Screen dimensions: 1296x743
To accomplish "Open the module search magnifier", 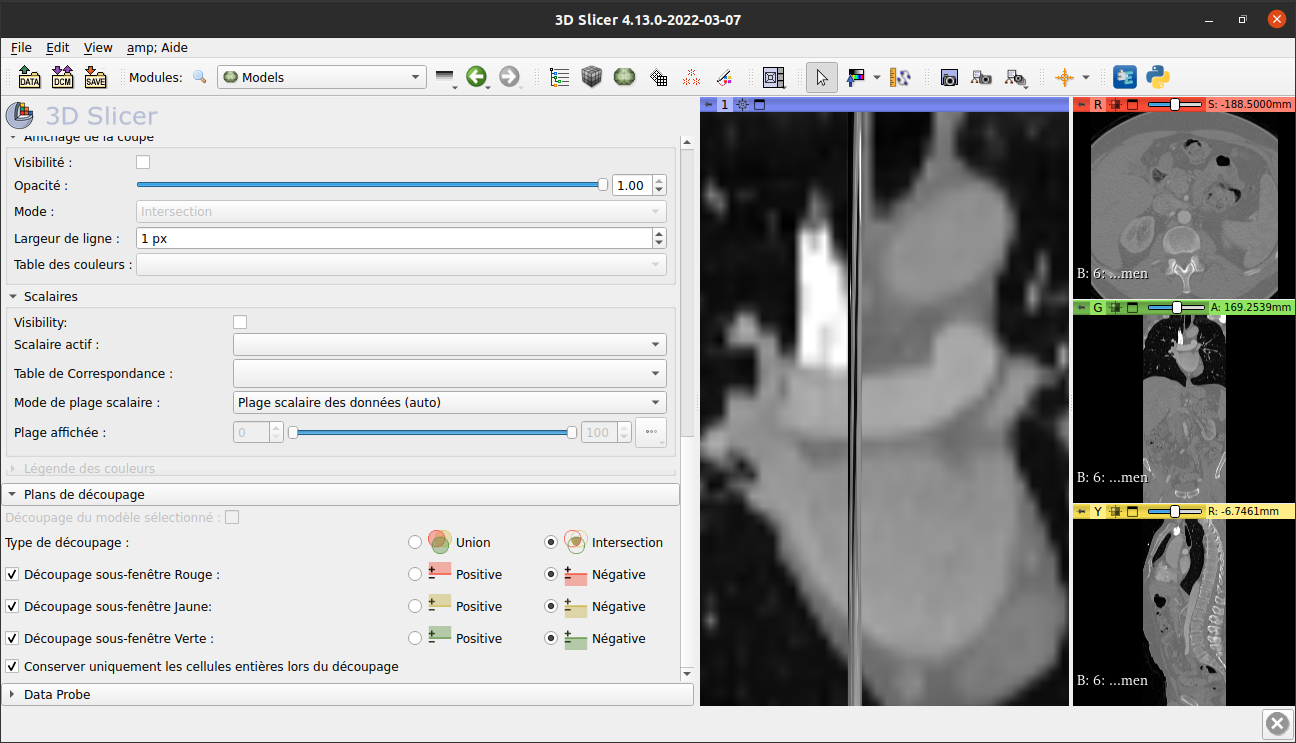I will point(199,76).
